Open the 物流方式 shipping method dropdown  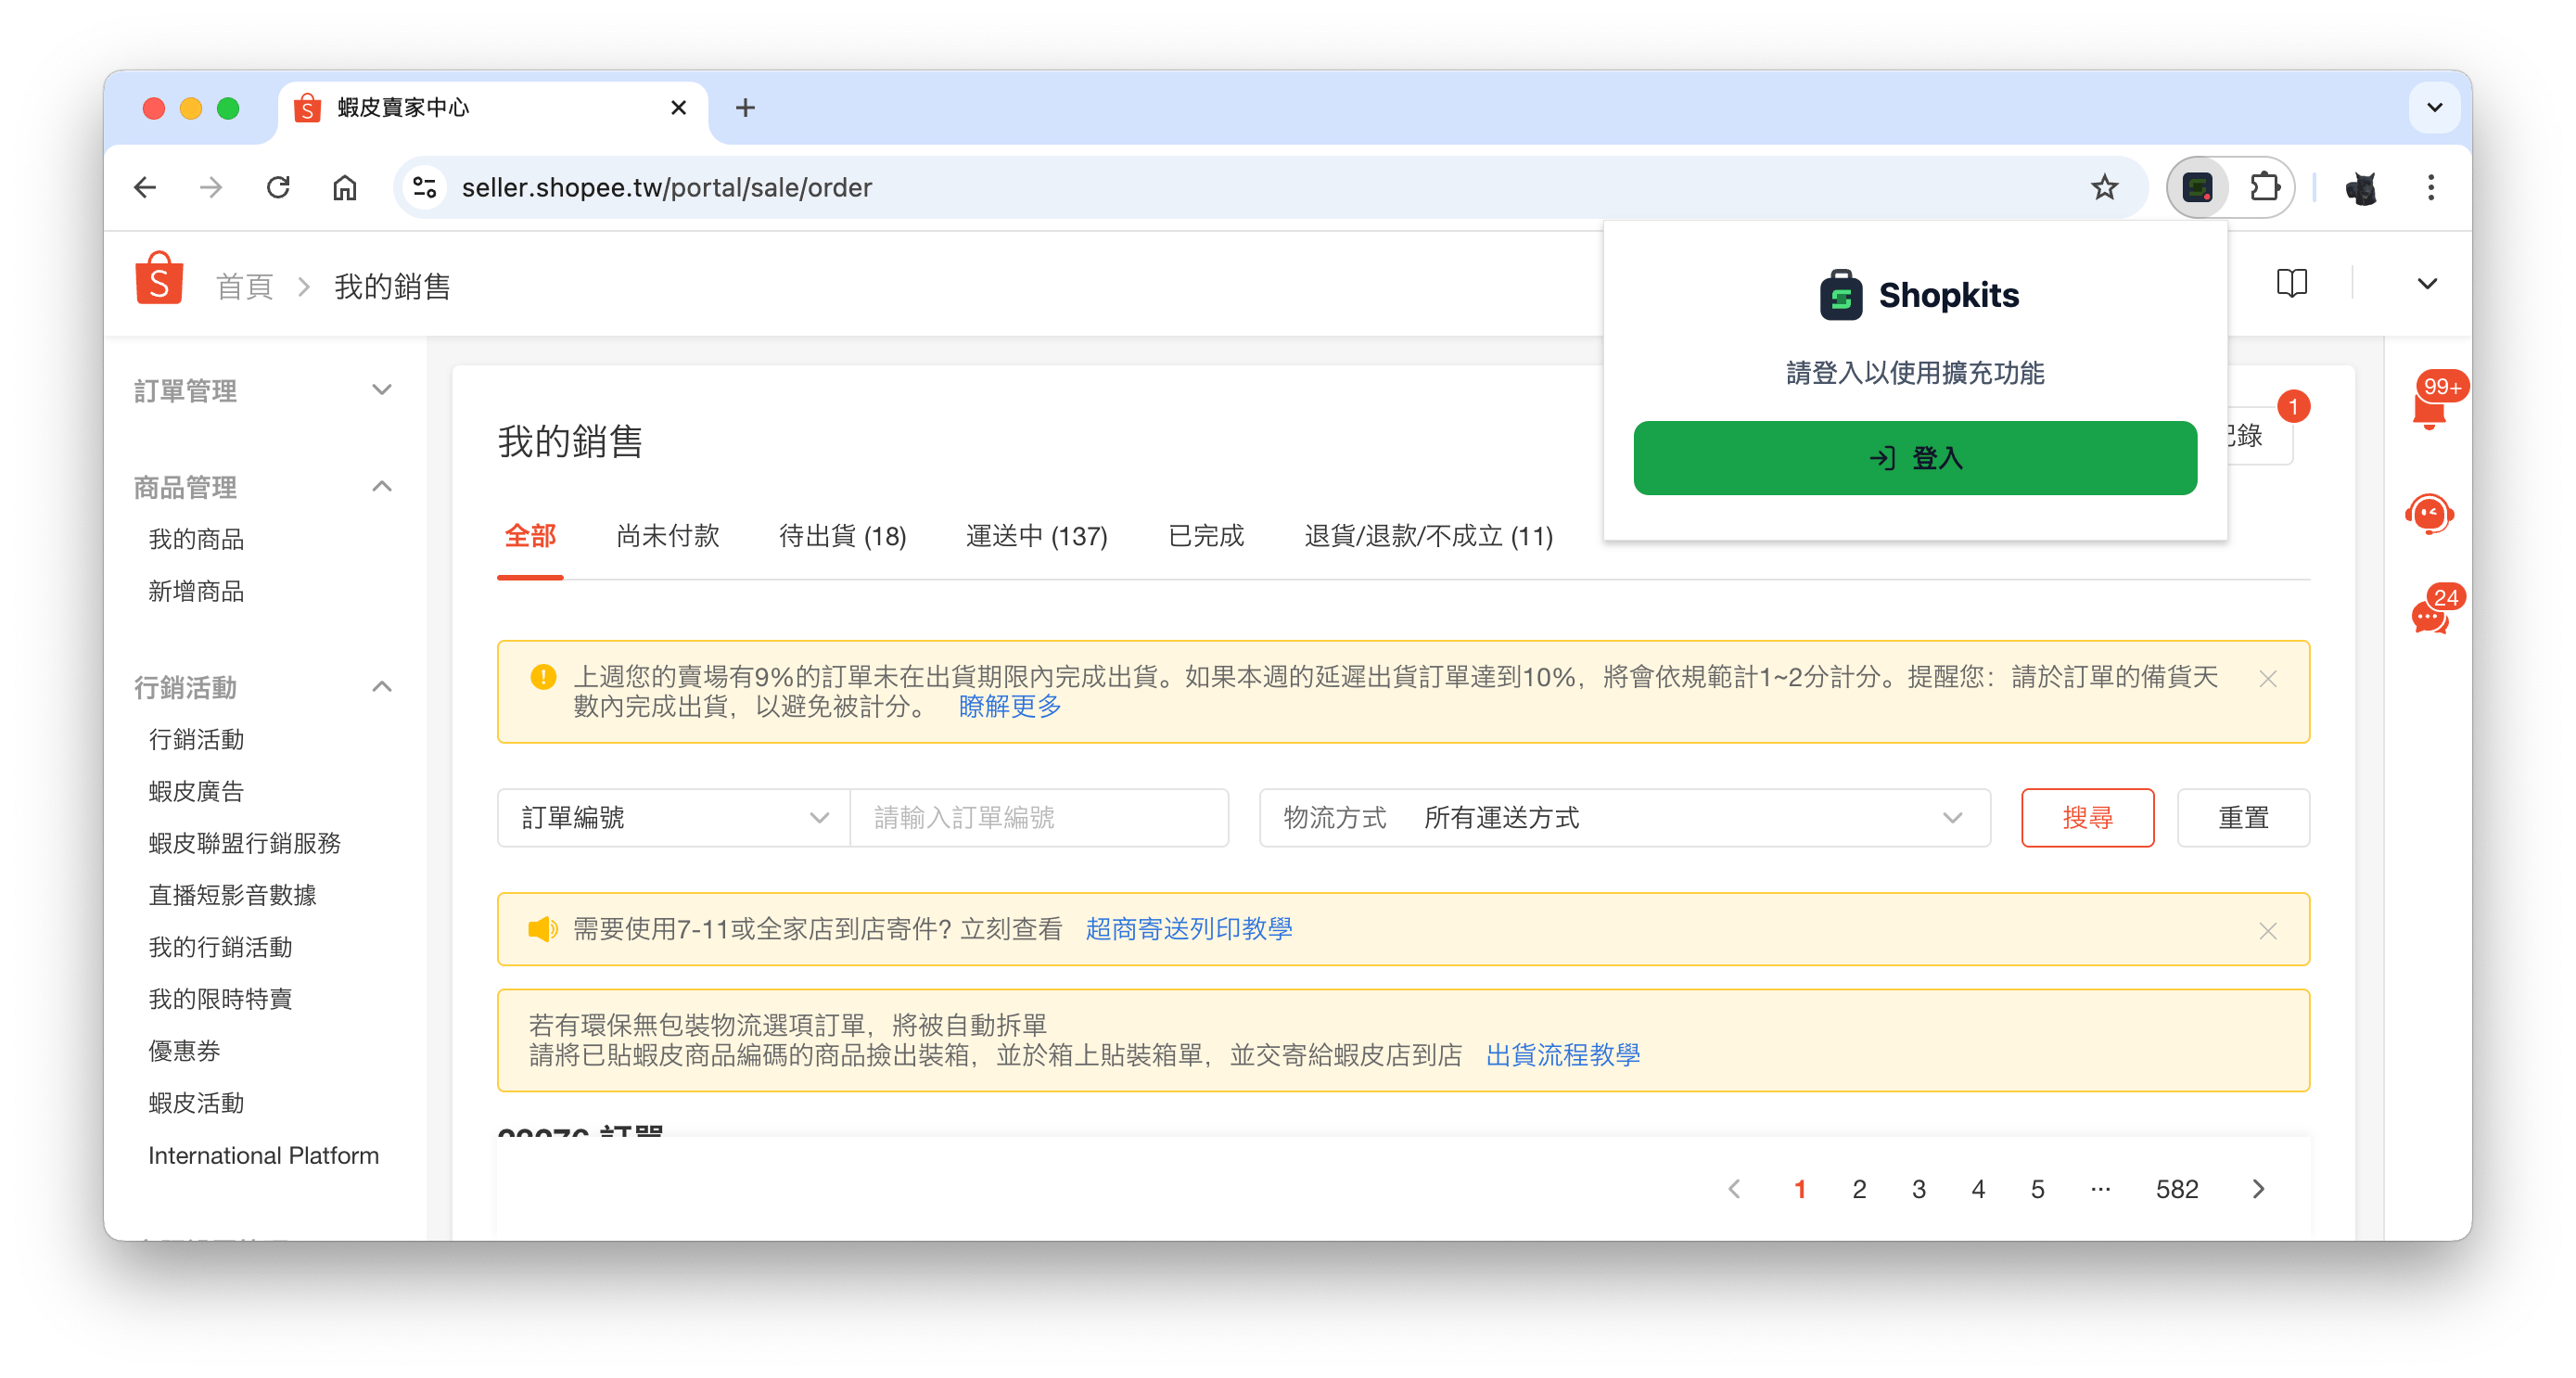point(1624,818)
